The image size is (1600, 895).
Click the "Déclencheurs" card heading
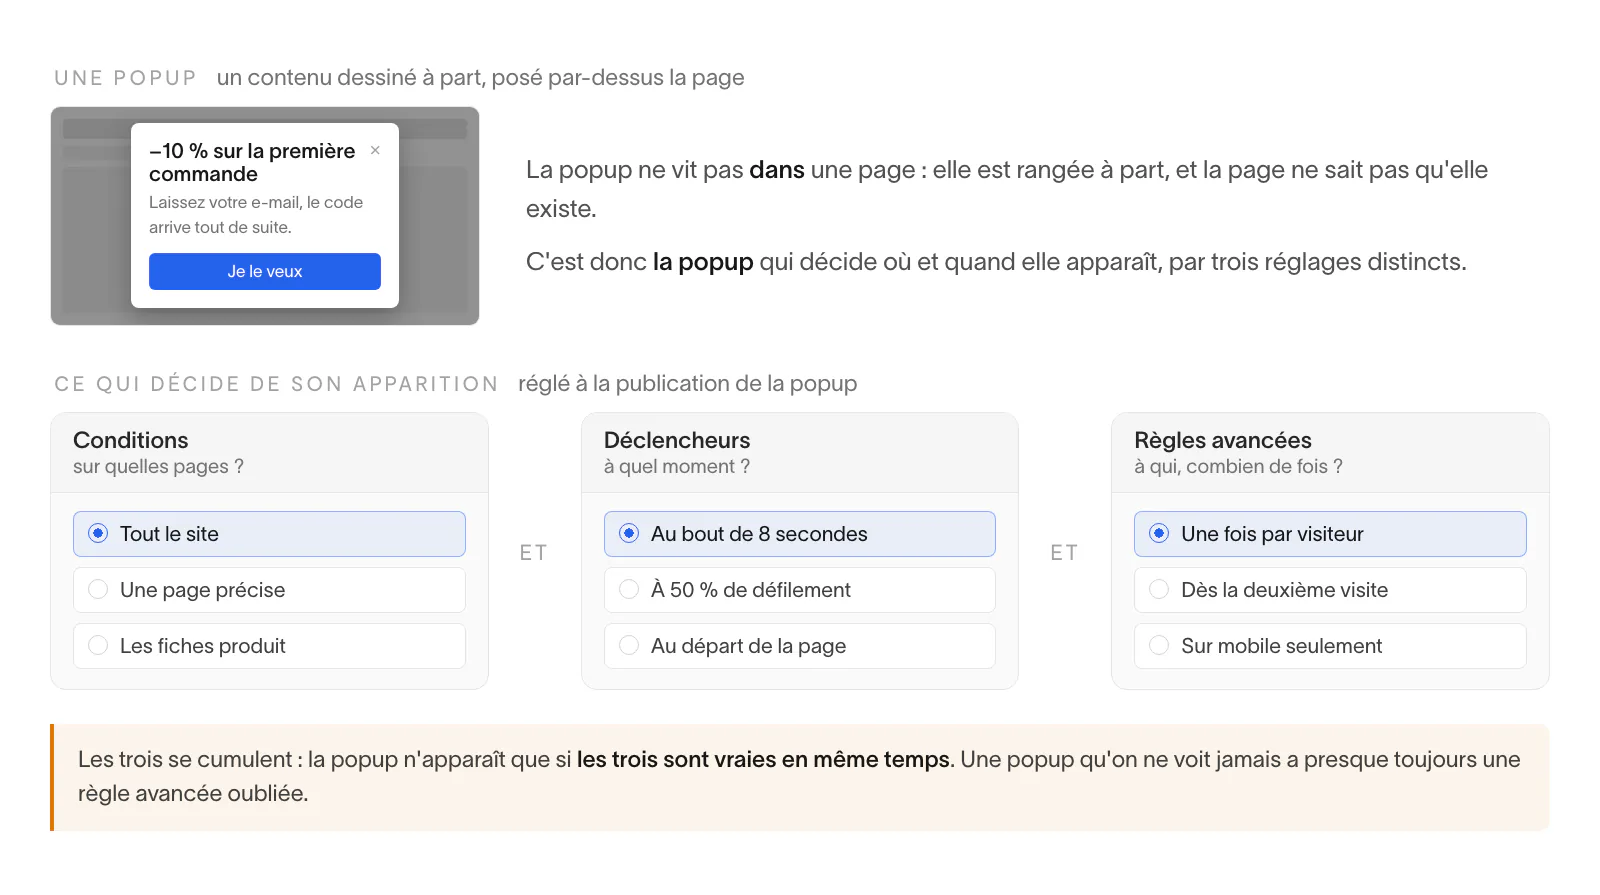(x=677, y=440)
